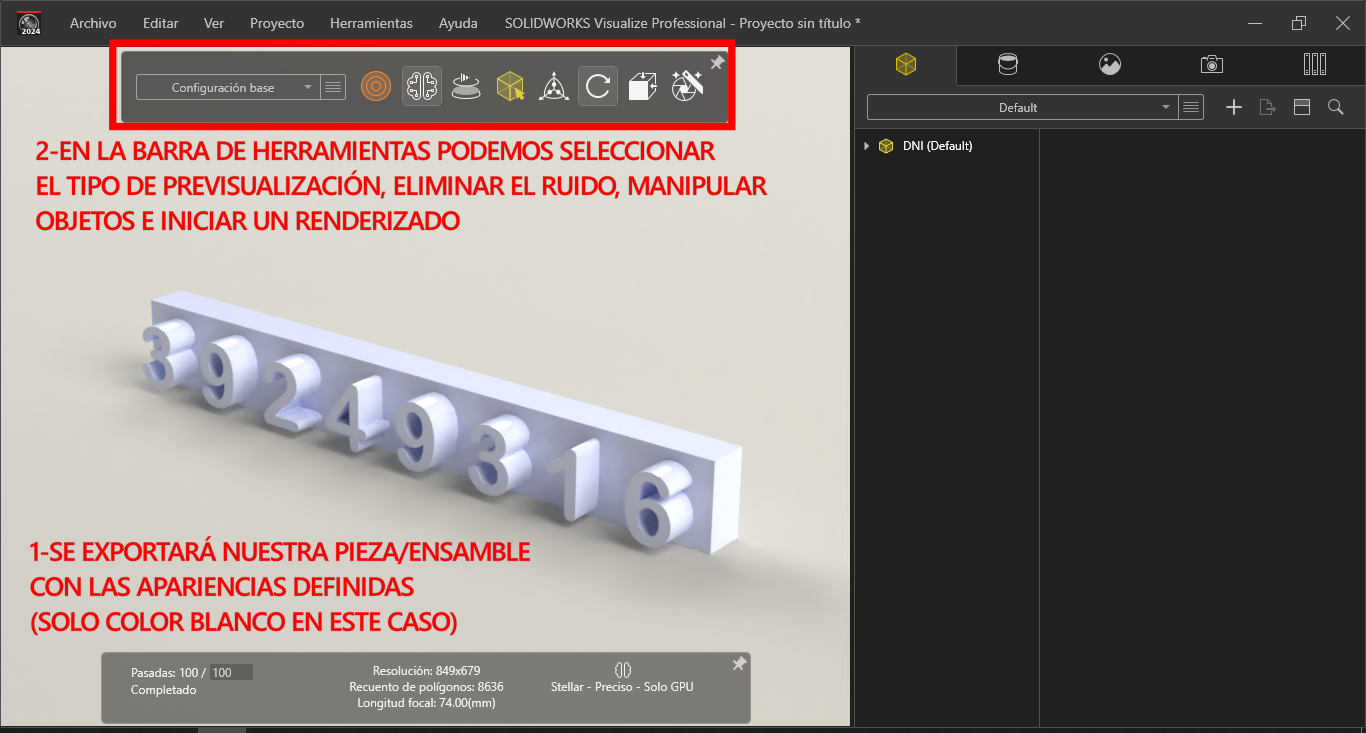Switch to the Appearances paint bucket tab
The image size is (1366, 733).
(x=1008, y=65)
